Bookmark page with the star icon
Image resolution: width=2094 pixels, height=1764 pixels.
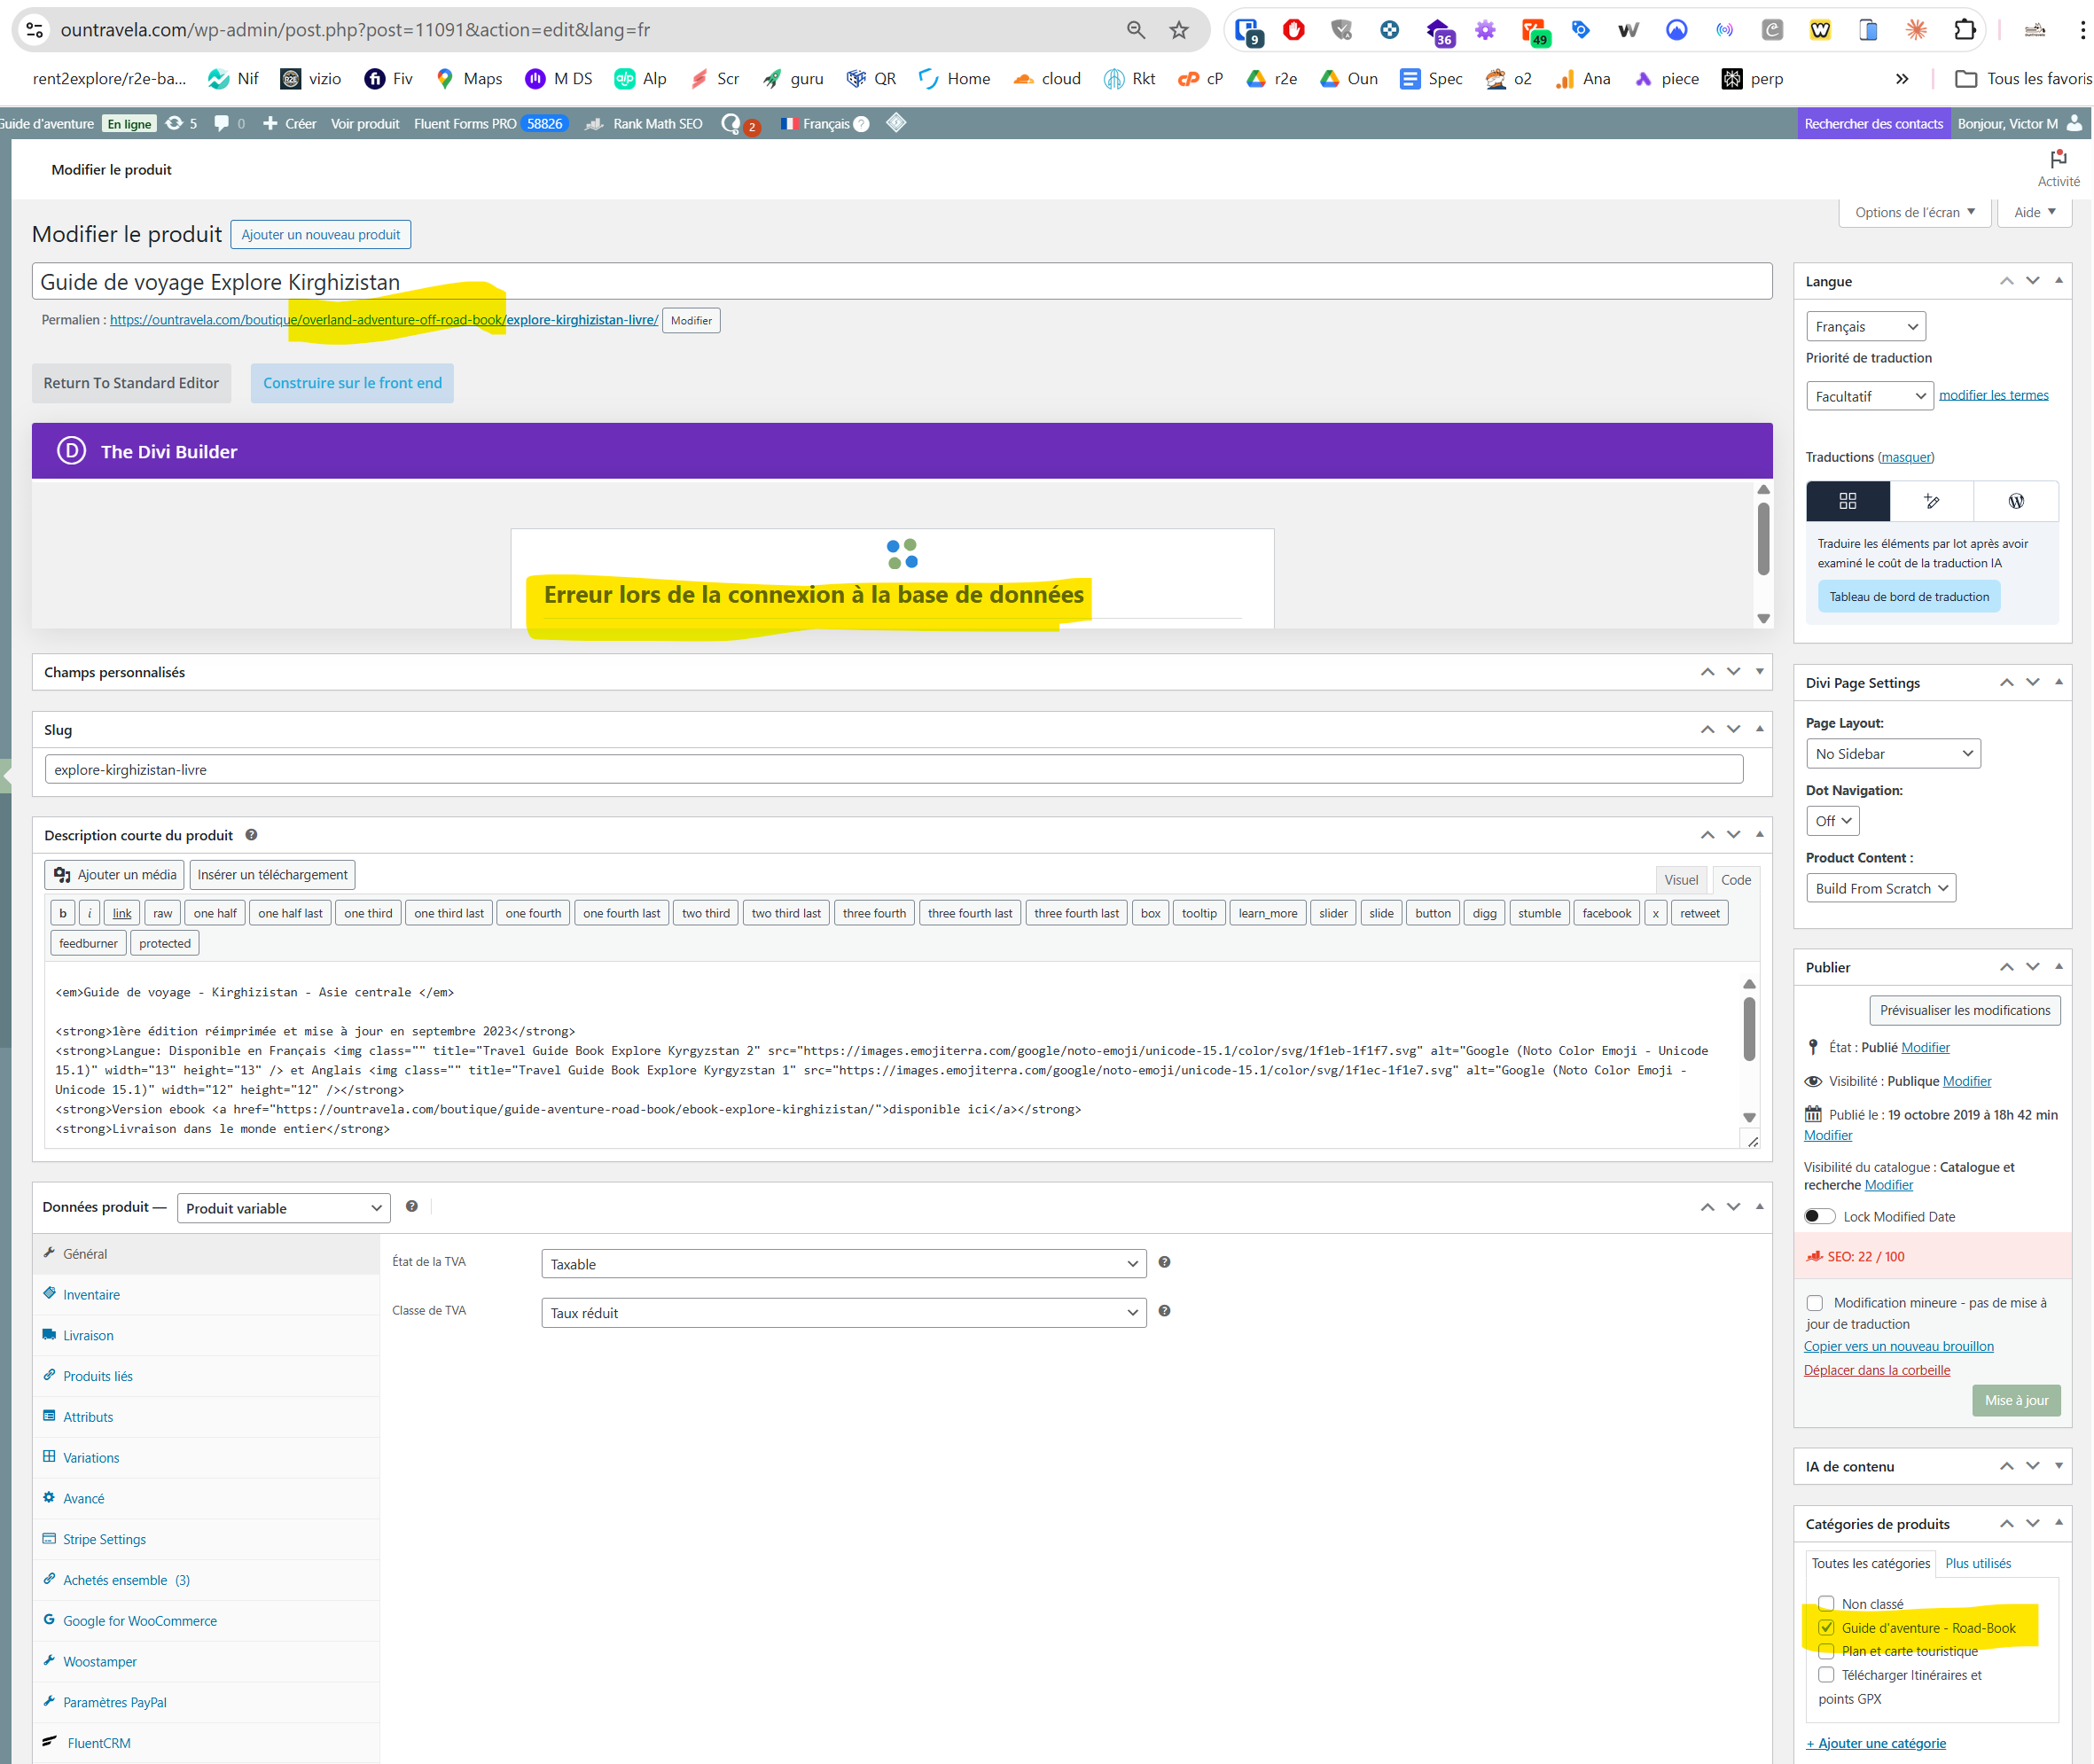1179,30
